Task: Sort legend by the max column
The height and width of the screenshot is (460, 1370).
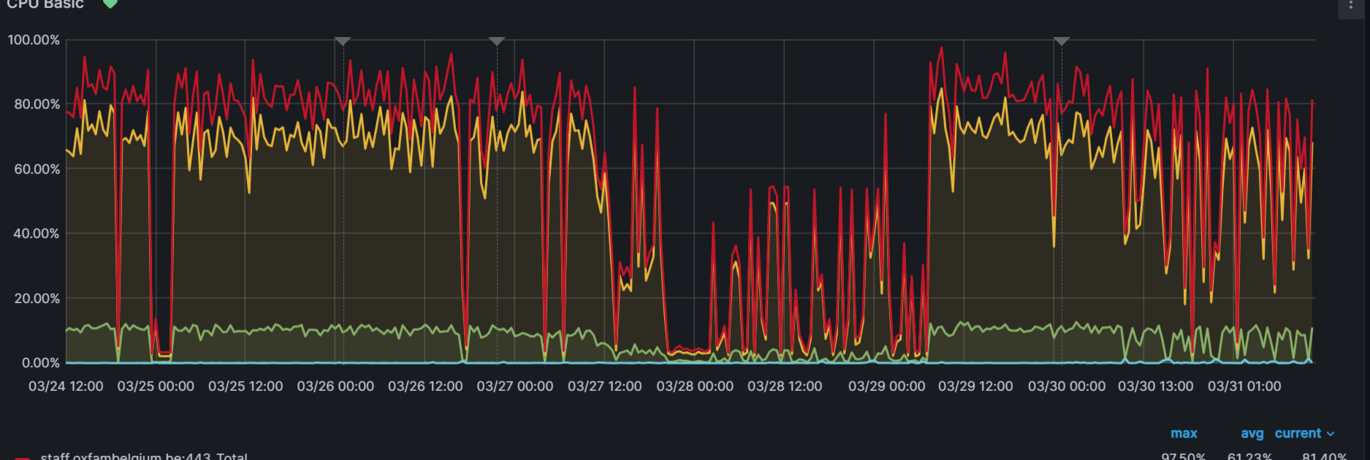Action: [x=1183, y=433]
